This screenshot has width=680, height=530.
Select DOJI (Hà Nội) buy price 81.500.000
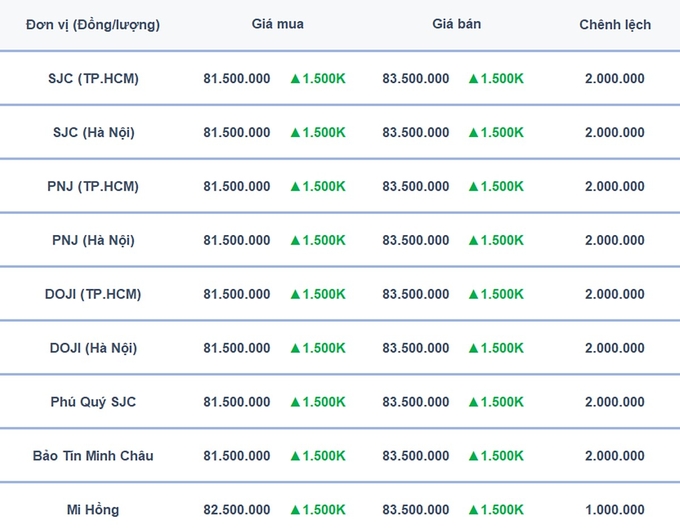coord(237,348)
